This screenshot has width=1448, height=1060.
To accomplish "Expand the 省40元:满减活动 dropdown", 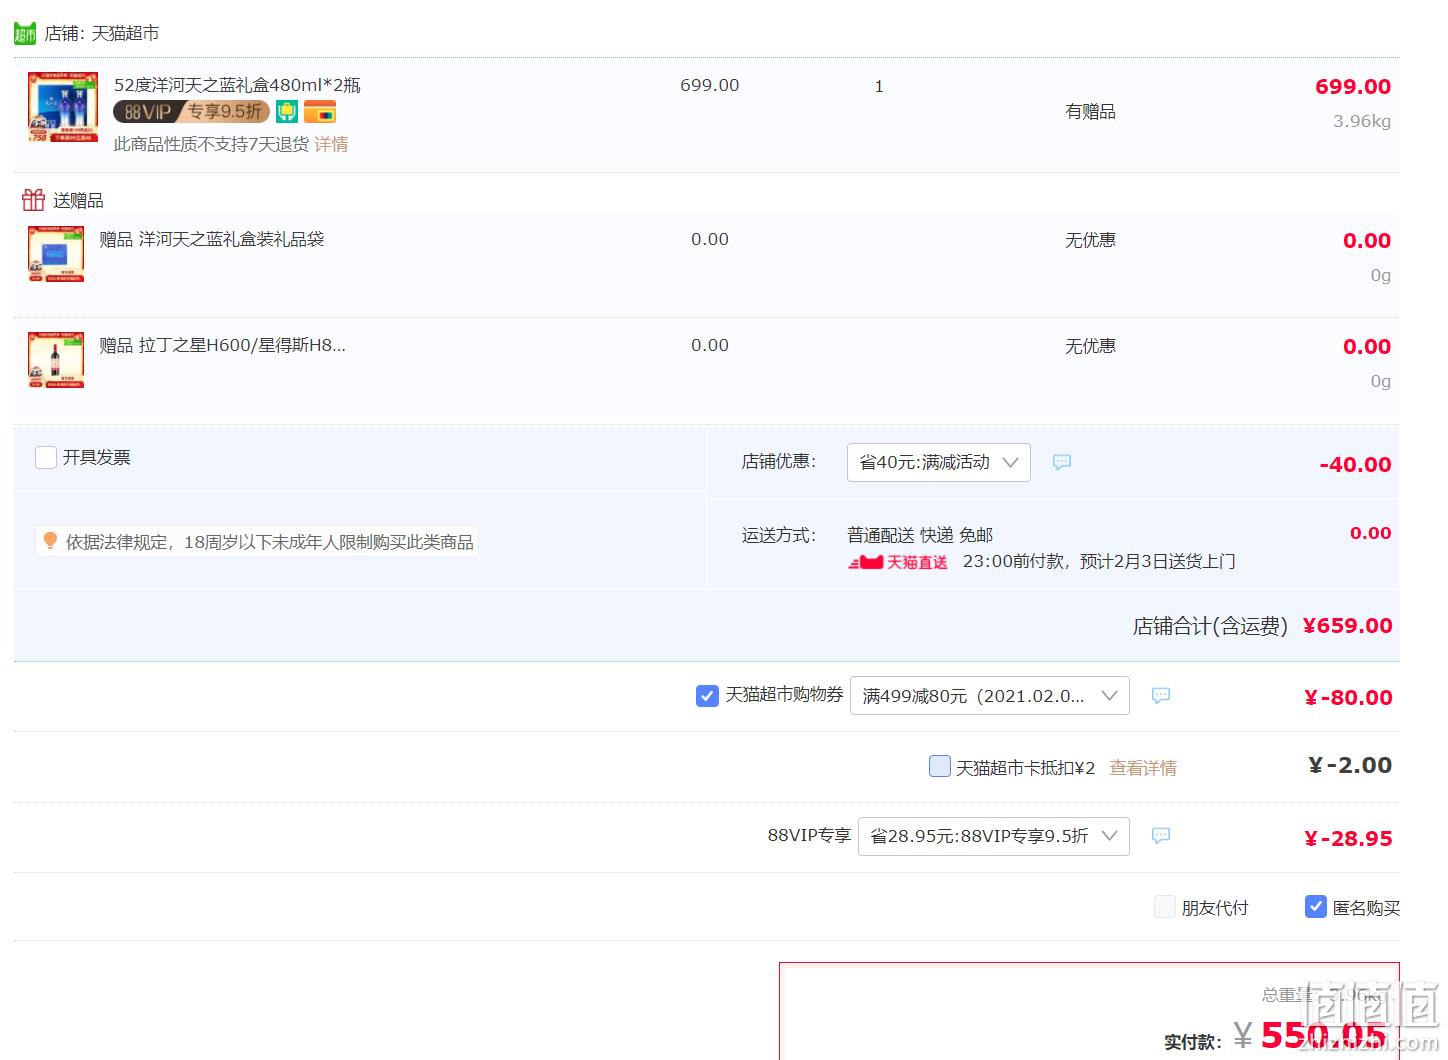I will coord(939,462).
